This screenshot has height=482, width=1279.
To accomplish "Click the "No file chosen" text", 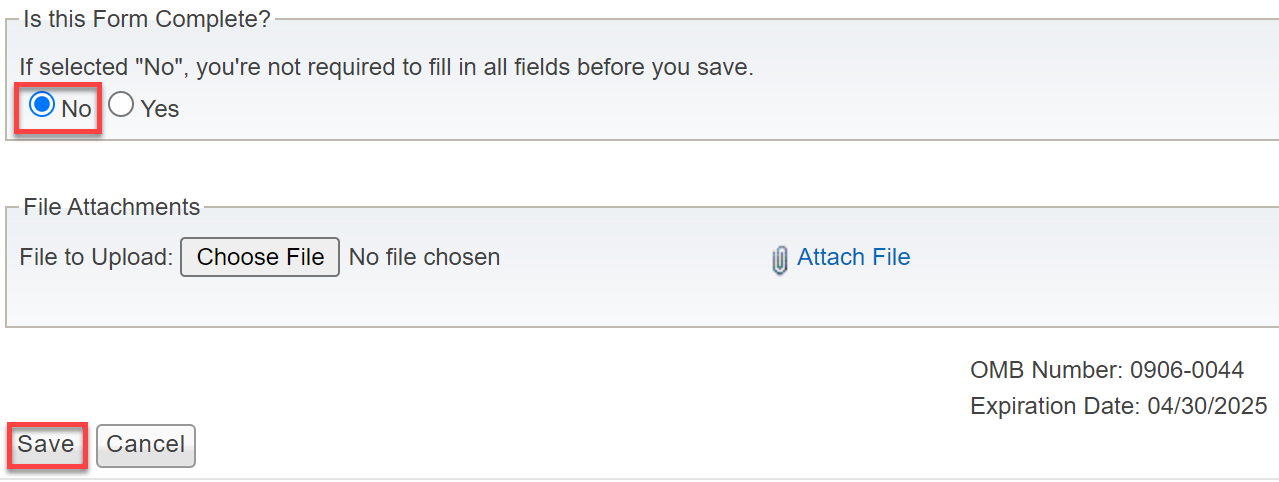I will click(x=424, y=257).
